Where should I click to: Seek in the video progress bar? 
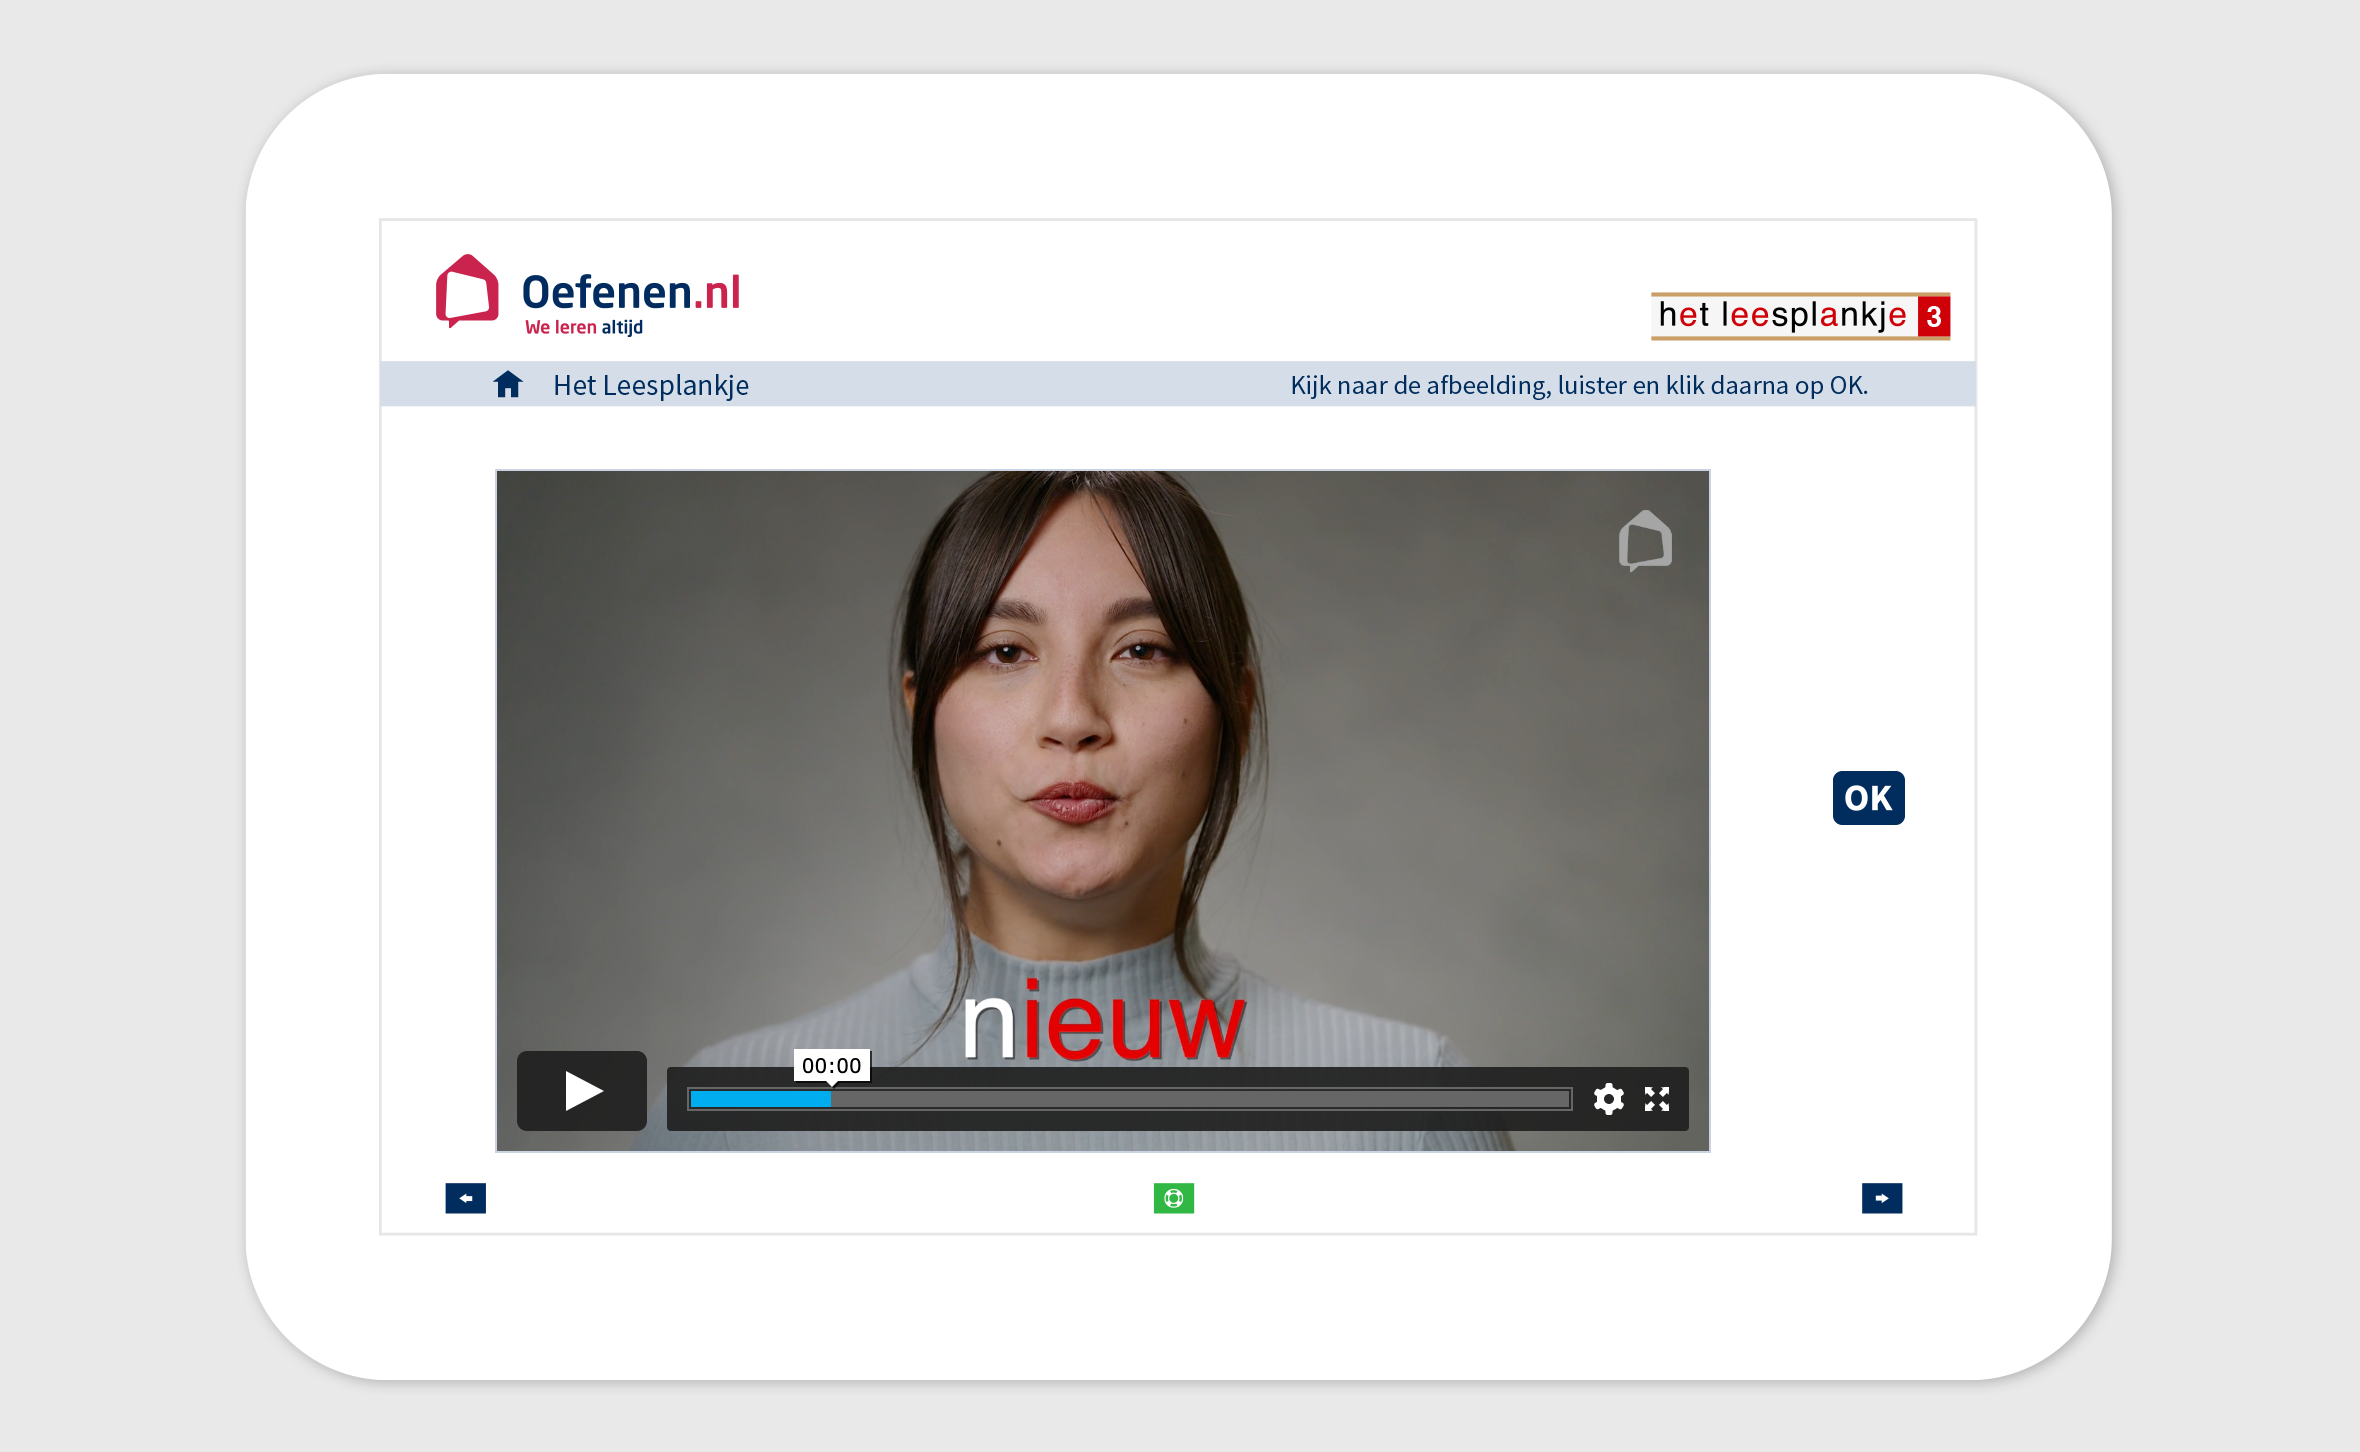(x=1130, y=1099)
